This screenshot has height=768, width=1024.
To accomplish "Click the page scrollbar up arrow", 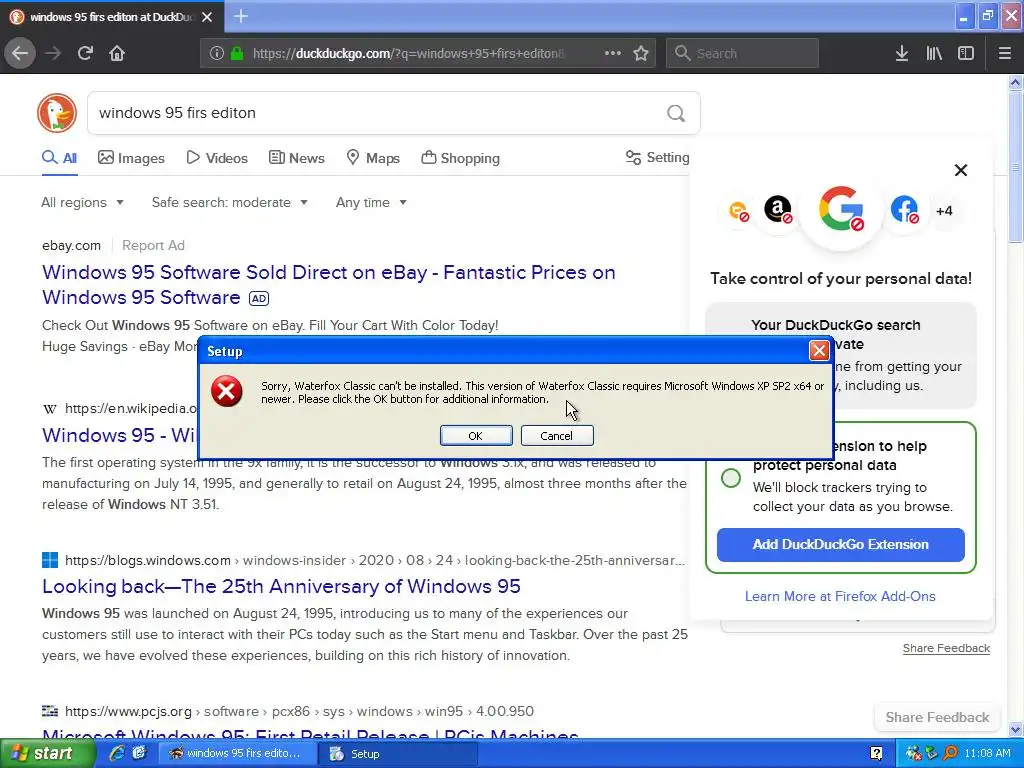I will (1015, 82).
